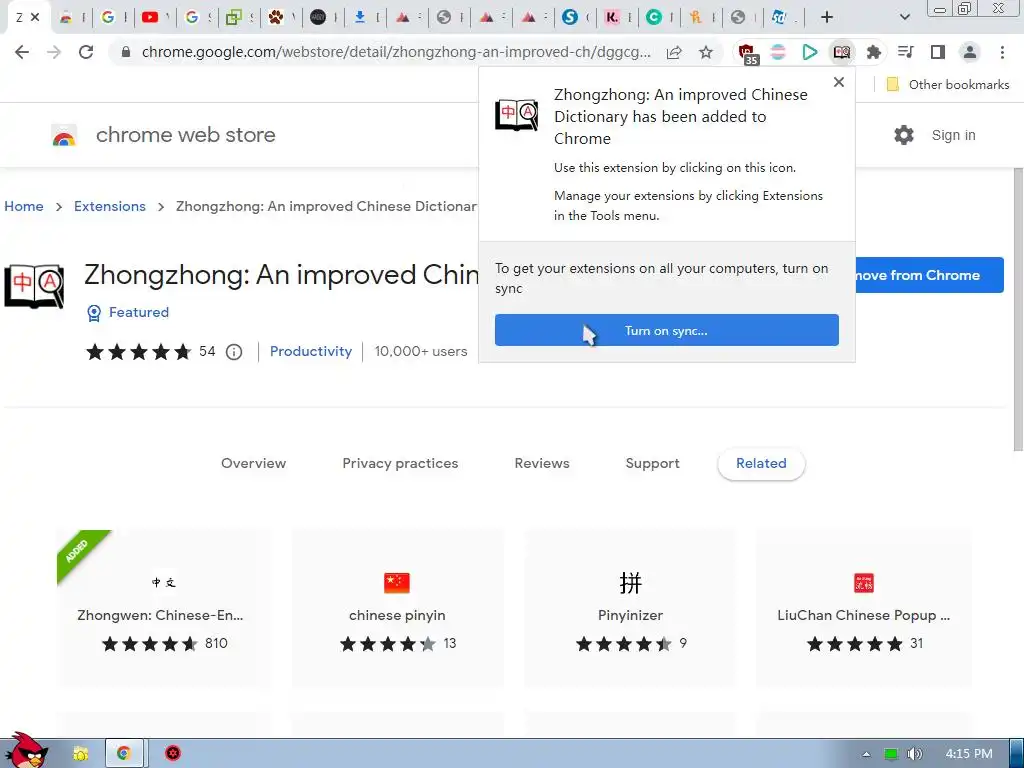Open the file explorer taskbar icon
1024x768 pixels.
81,754
